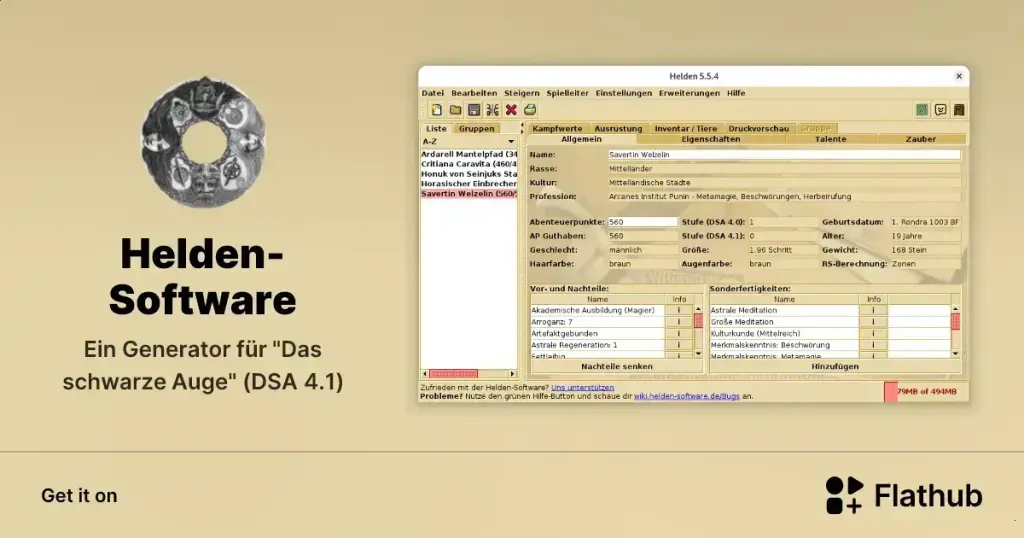Select Critiana Caravita in the hero list
The width and height of the screenshot is (1024, 538).
(469, 164)
